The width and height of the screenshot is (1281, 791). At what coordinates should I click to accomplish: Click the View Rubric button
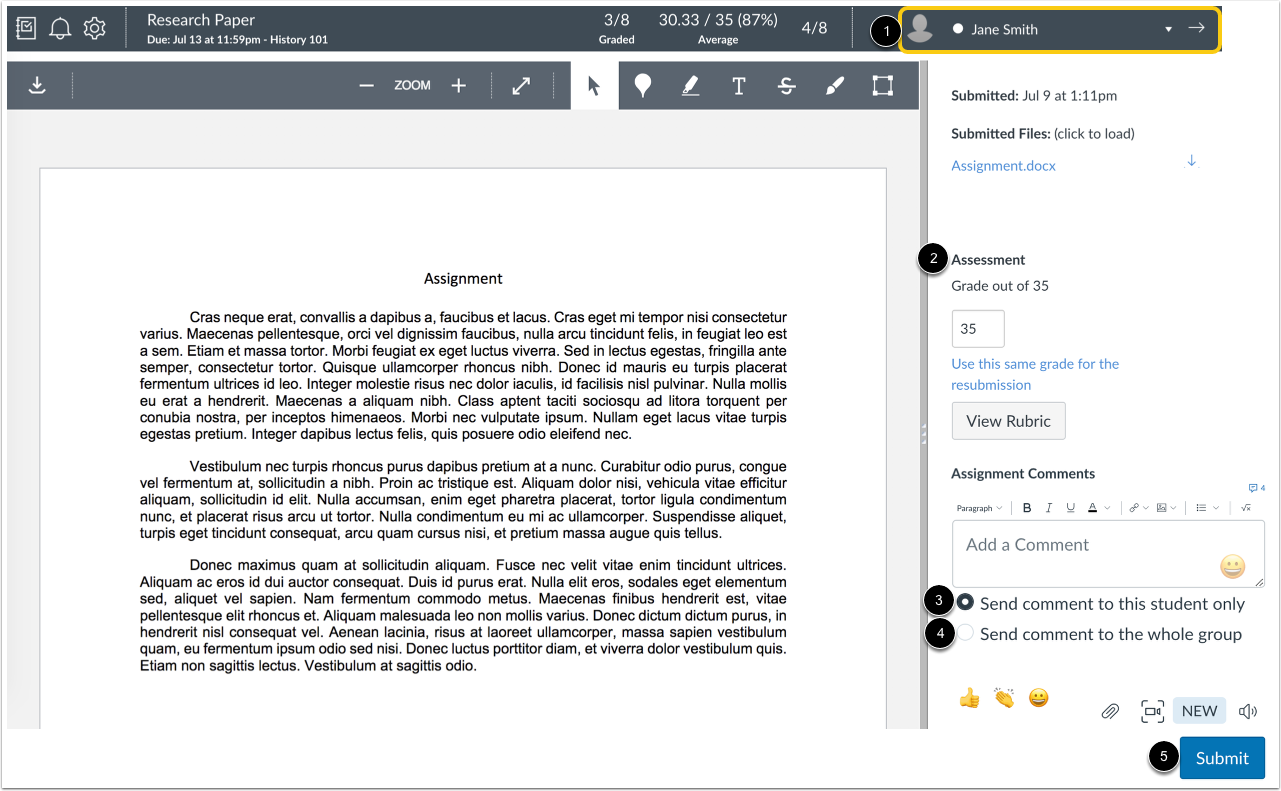tap(1008, 420)
